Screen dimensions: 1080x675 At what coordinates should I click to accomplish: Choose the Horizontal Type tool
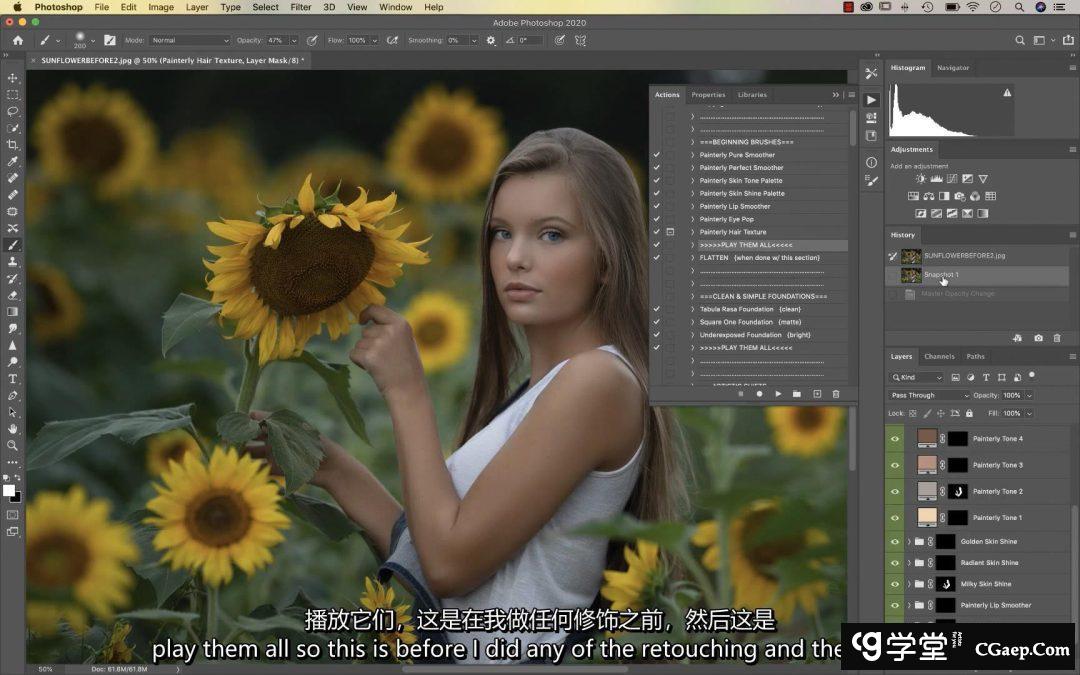click(13, 379)
